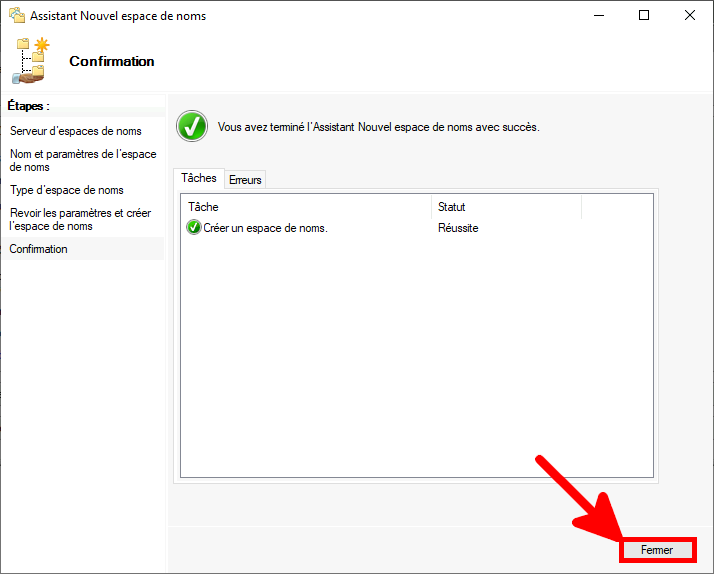Viewport: 714px width, 574px height.
Task: Select step Serveur d'espaces de noms
Action: click(x=76, y=131)
